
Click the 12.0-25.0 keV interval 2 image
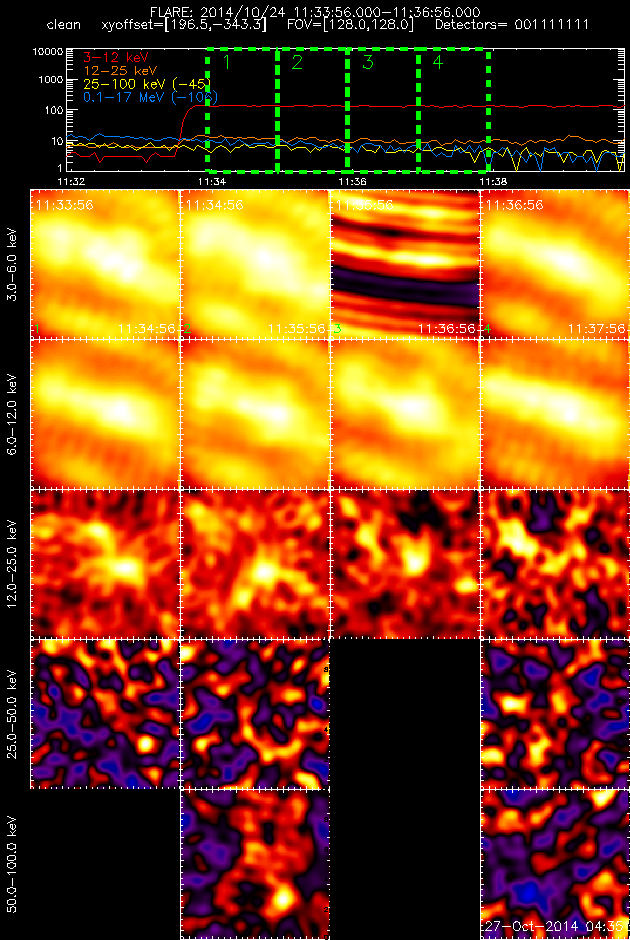point(255,564)
